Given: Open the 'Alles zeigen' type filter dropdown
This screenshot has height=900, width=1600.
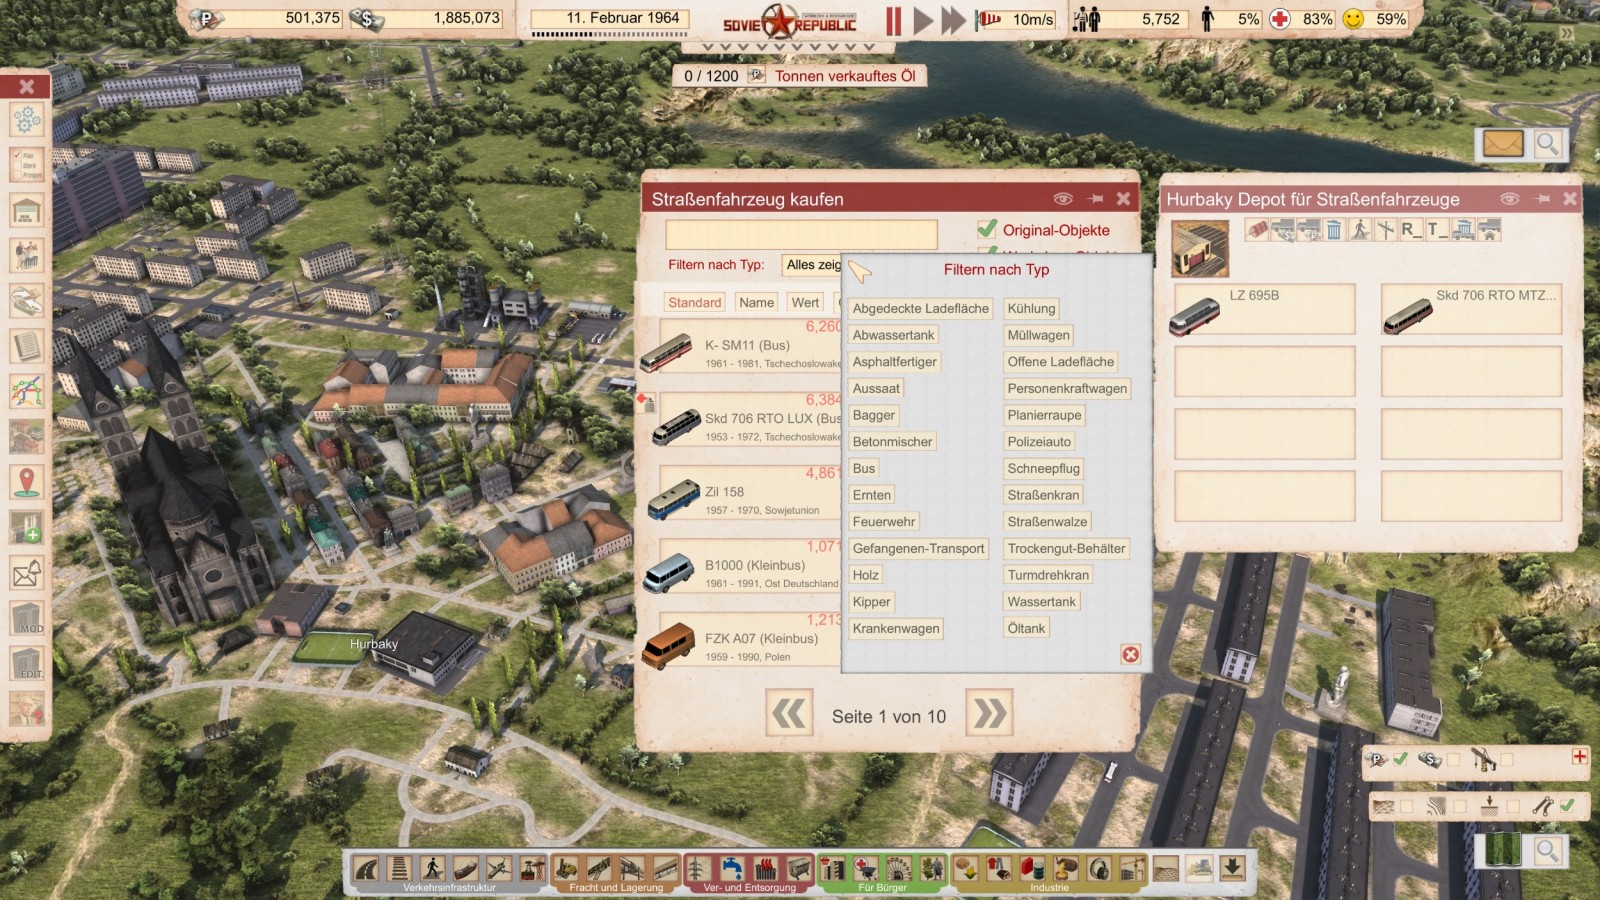Looking at the screenshot, I should click(x=812, y=265).
